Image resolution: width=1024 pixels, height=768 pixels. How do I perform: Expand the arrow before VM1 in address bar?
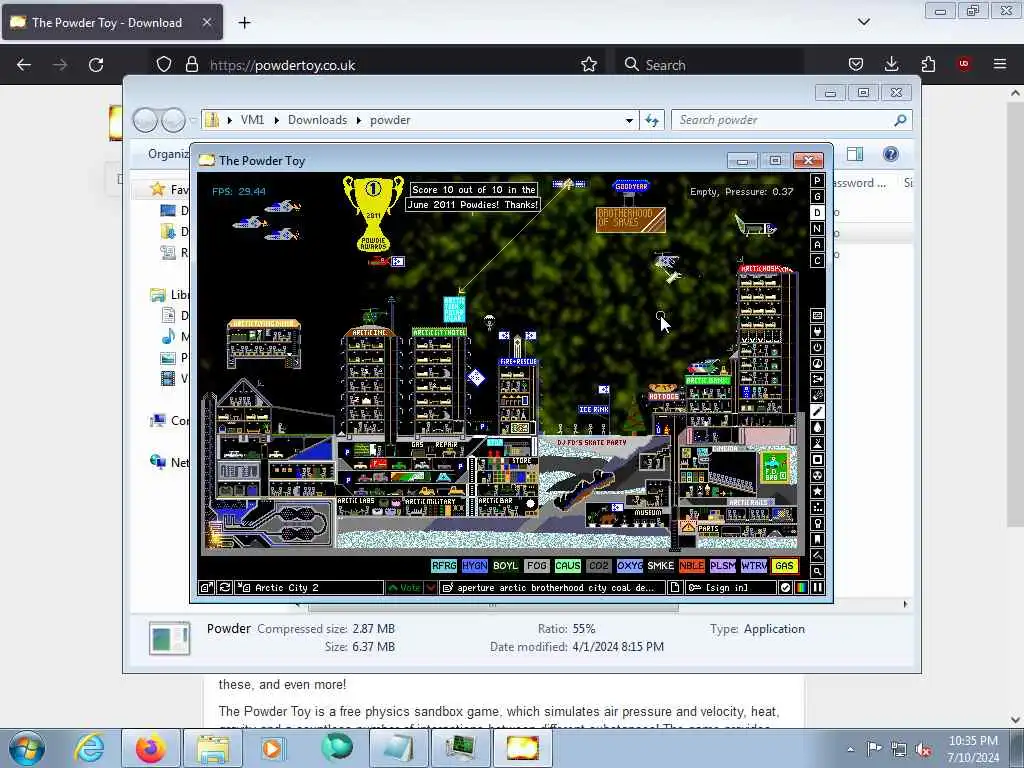point(229,120)
